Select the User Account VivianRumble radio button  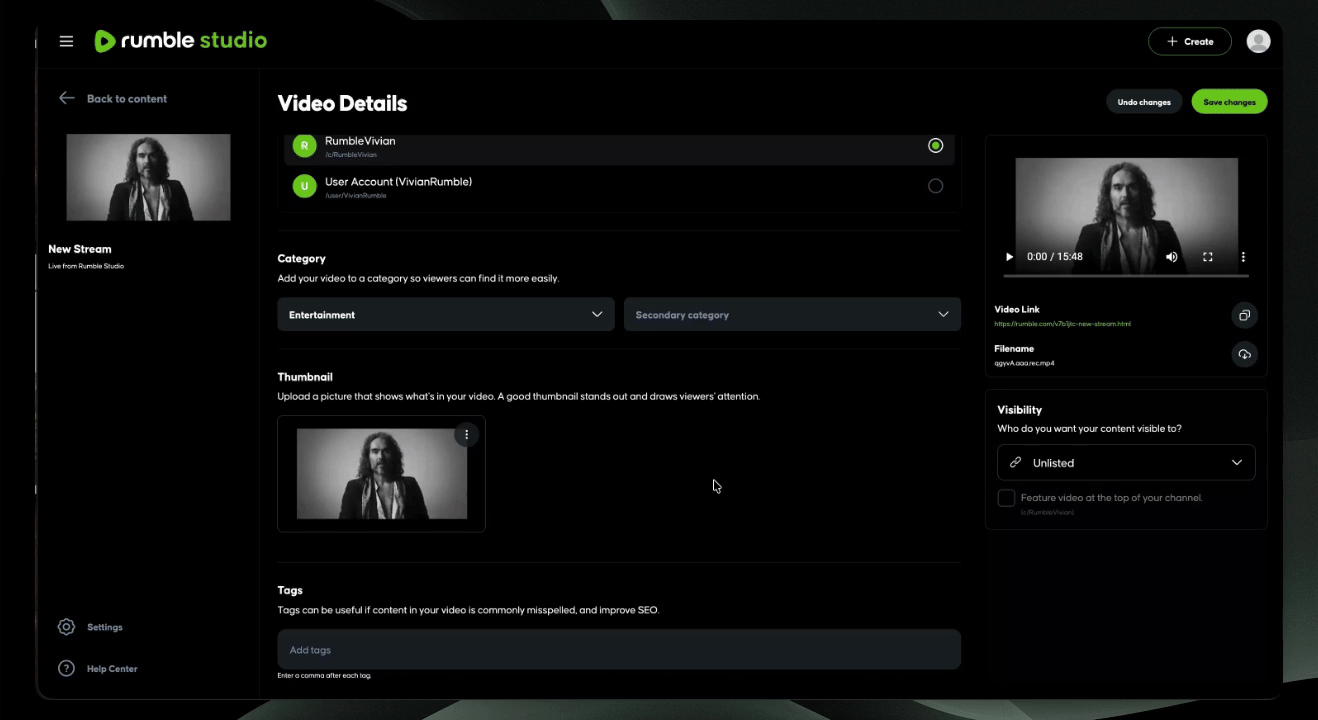tap(935, 186)
